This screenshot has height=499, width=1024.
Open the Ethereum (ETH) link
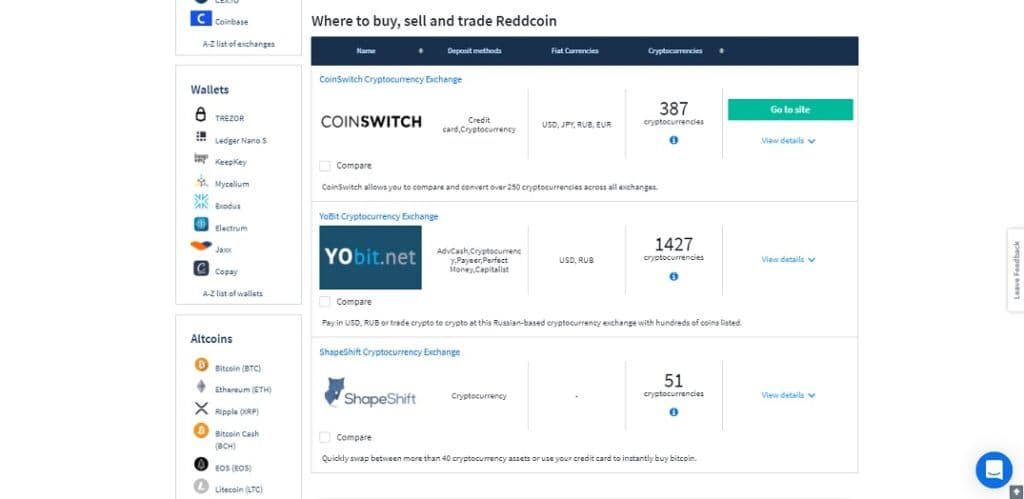pyautogui.click(x=243, y=390)
